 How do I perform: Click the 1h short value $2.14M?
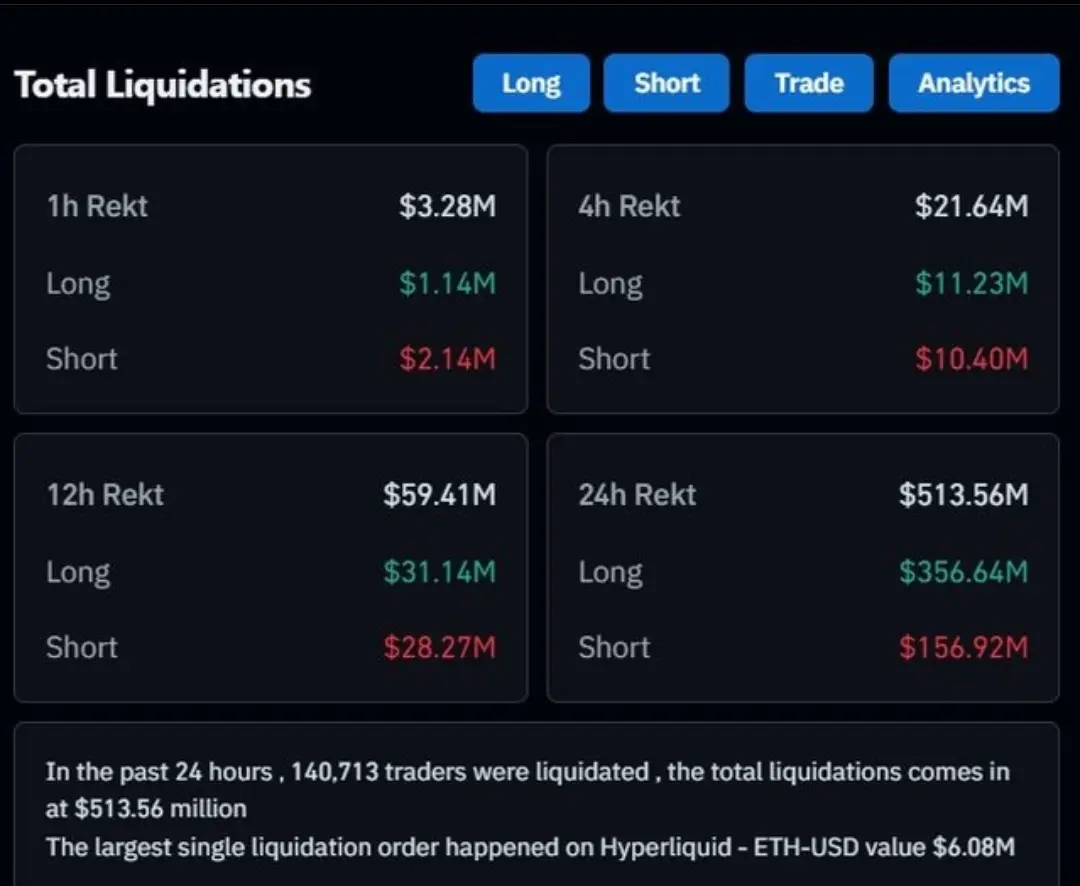coord(447,359)
